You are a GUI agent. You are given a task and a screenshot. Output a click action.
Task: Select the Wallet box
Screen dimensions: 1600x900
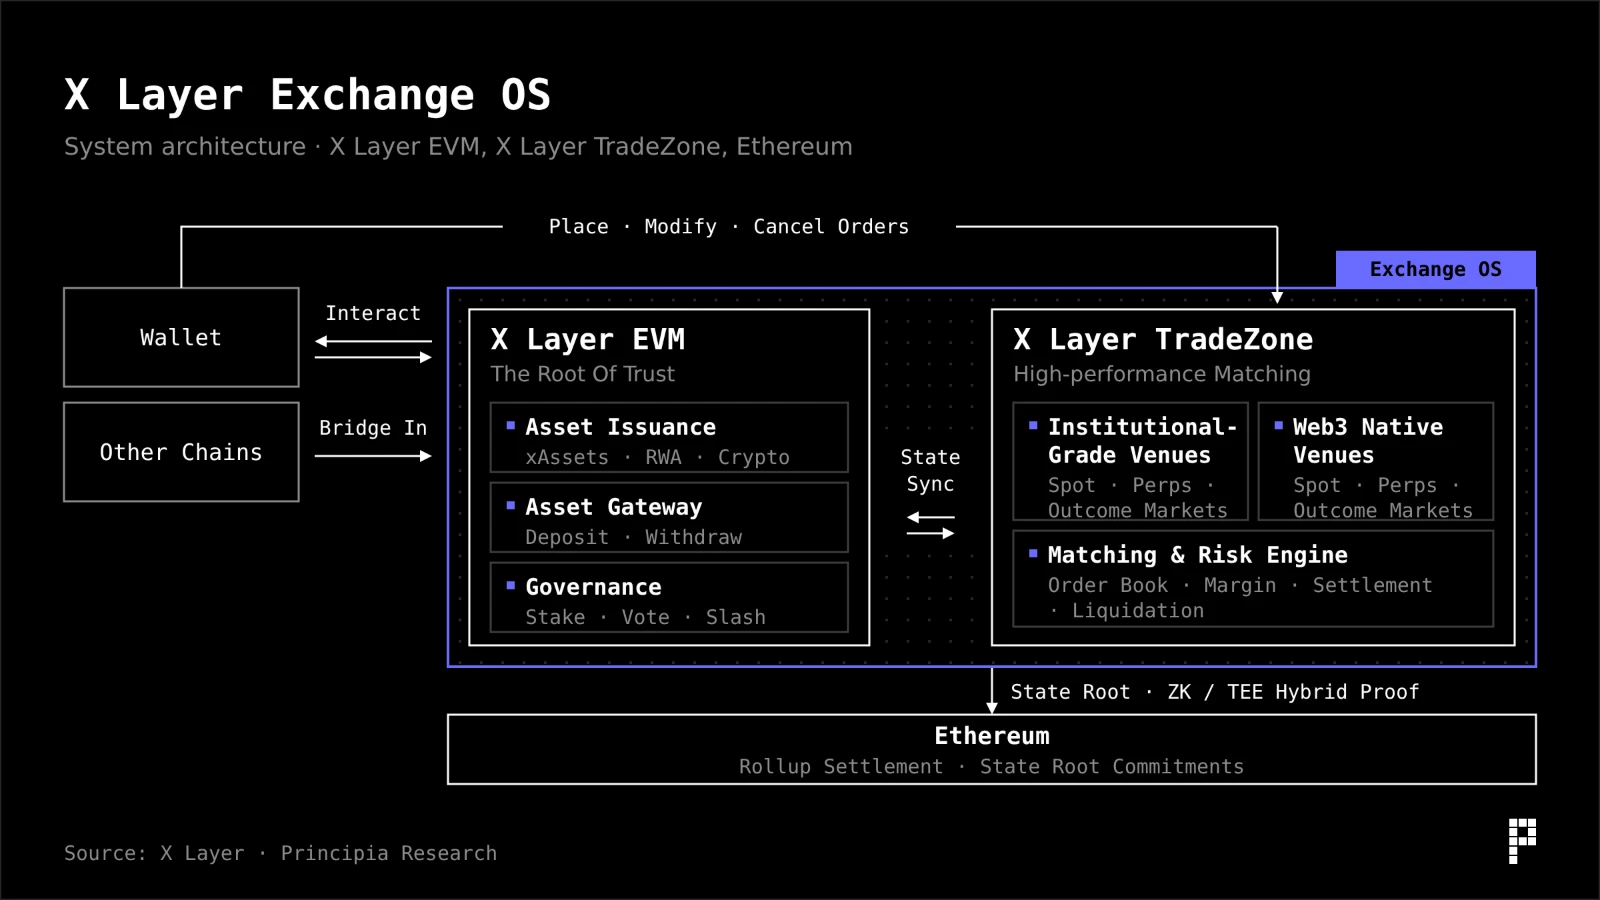point(181,337)
